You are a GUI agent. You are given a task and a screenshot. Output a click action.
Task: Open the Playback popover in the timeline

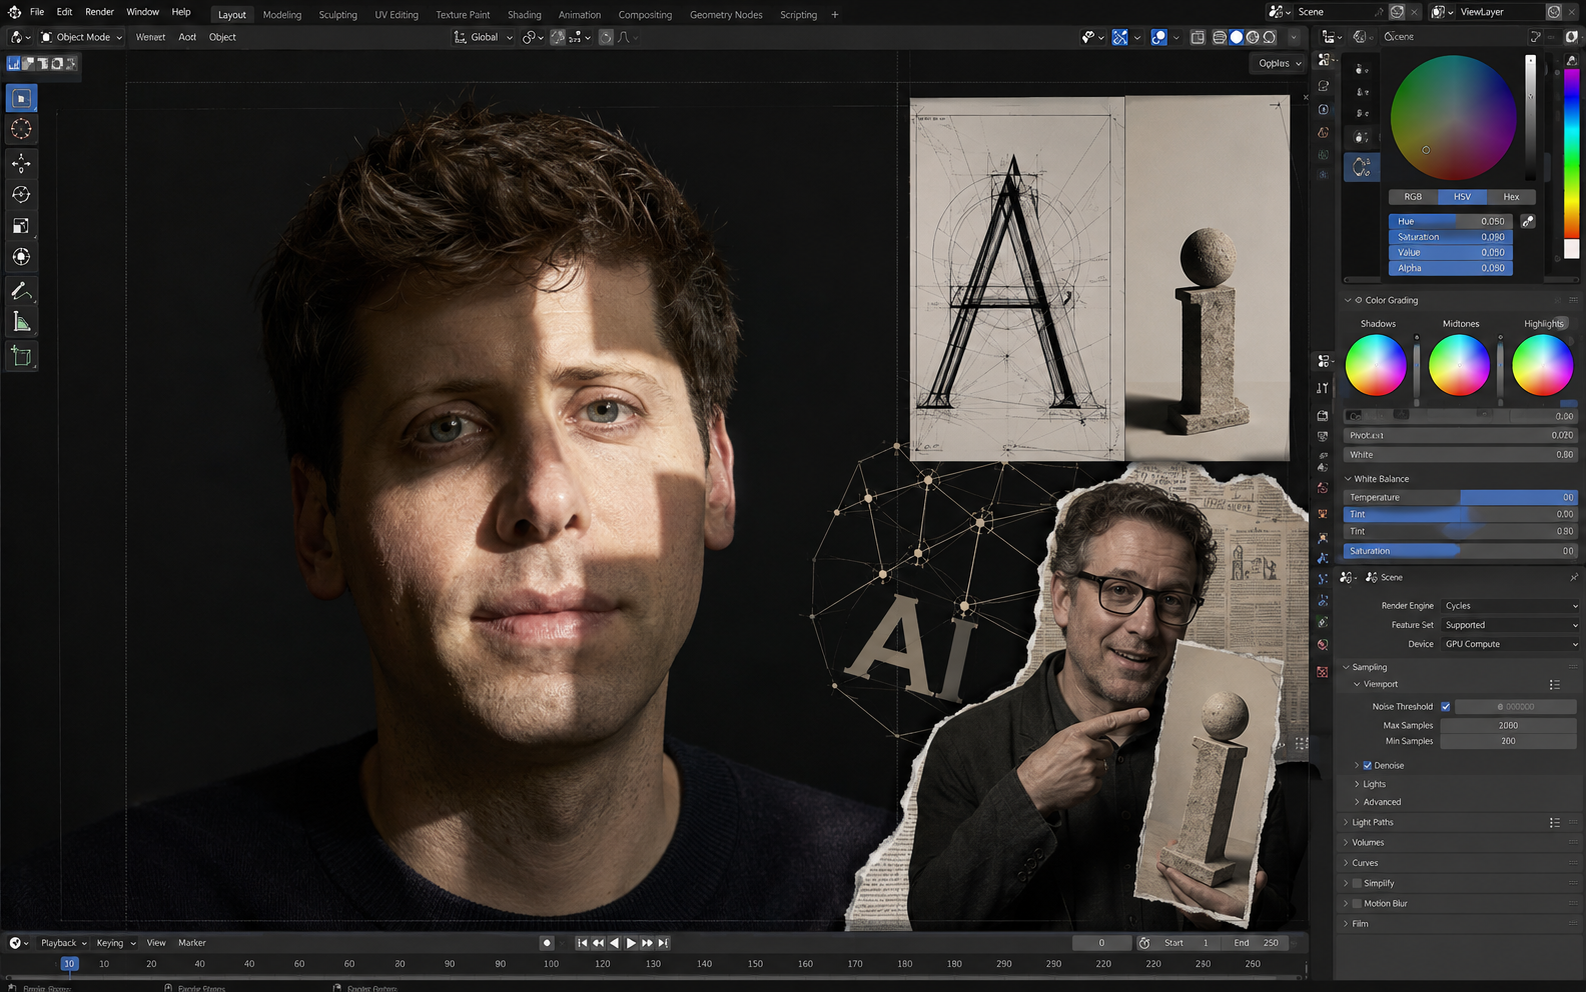tap(63, 943)
